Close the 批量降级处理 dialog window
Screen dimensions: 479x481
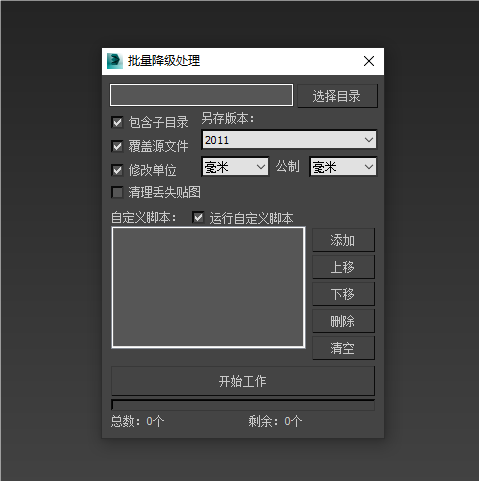click(369, 61)
